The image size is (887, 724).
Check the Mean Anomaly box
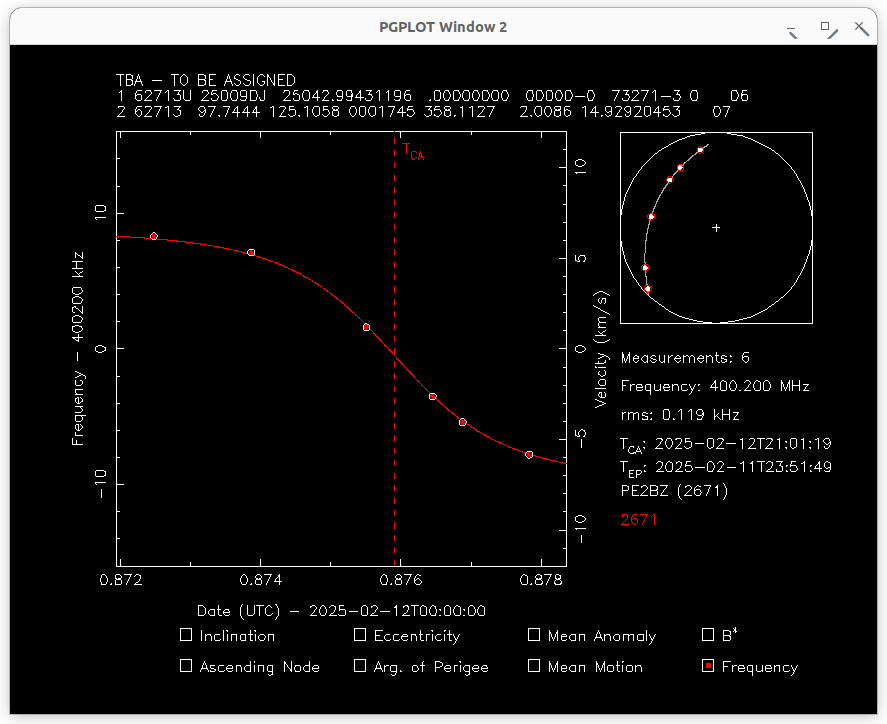click(x=534, y=635)
